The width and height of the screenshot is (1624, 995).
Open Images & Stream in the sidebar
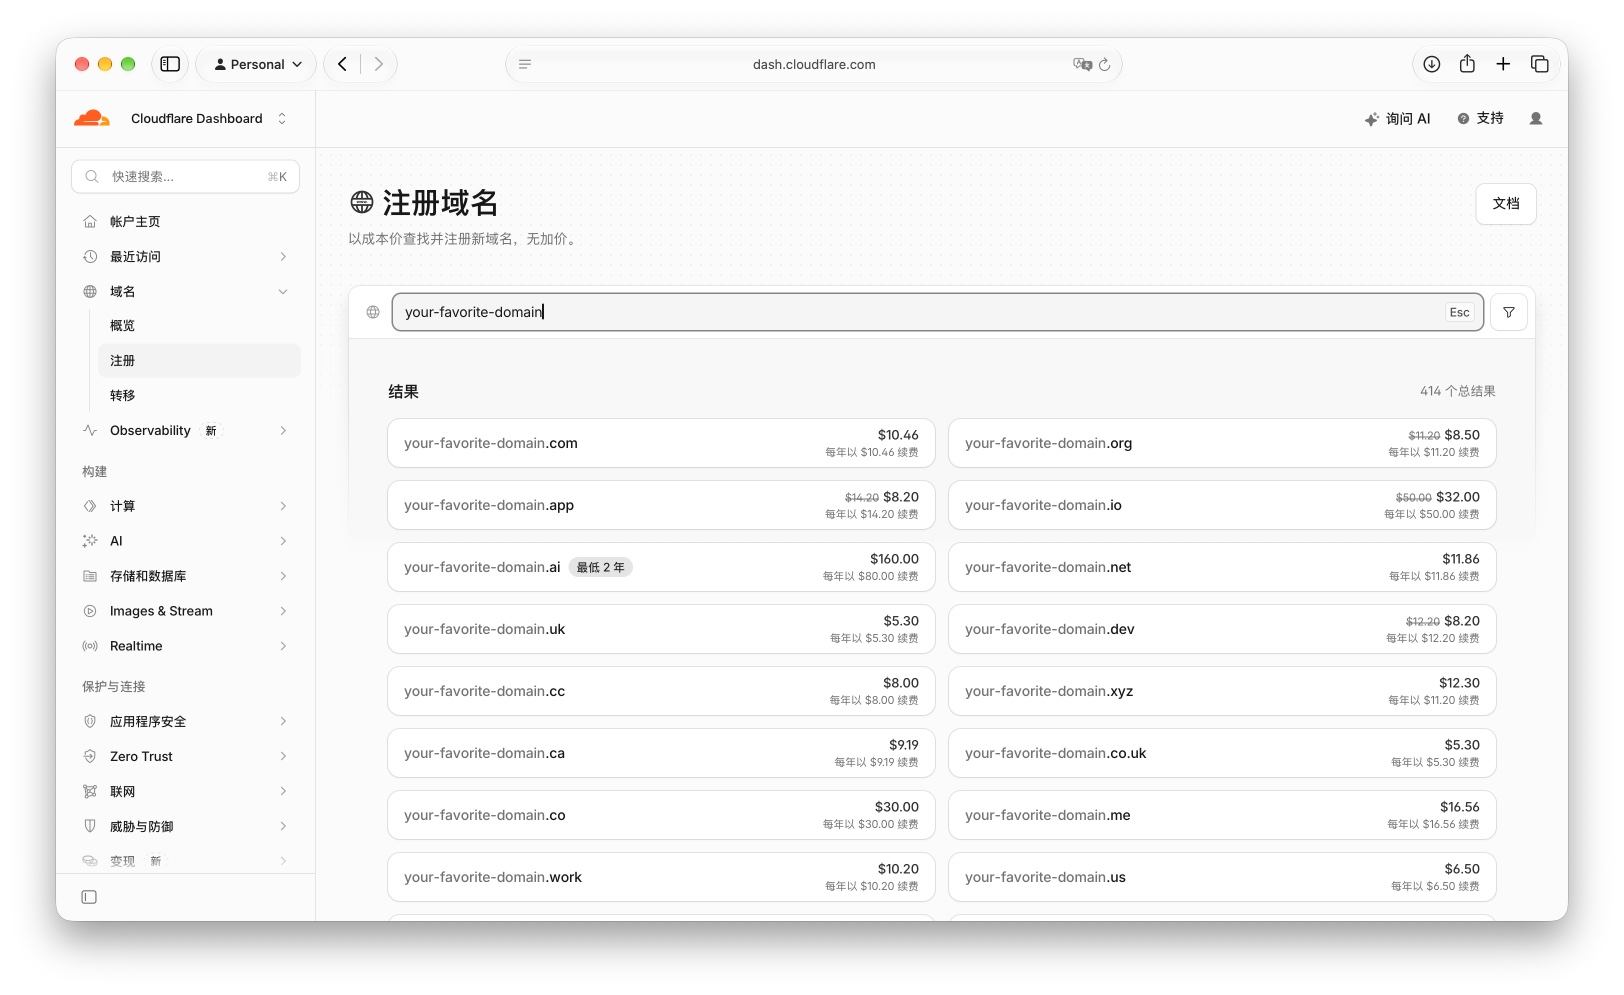tap(185, 611)
